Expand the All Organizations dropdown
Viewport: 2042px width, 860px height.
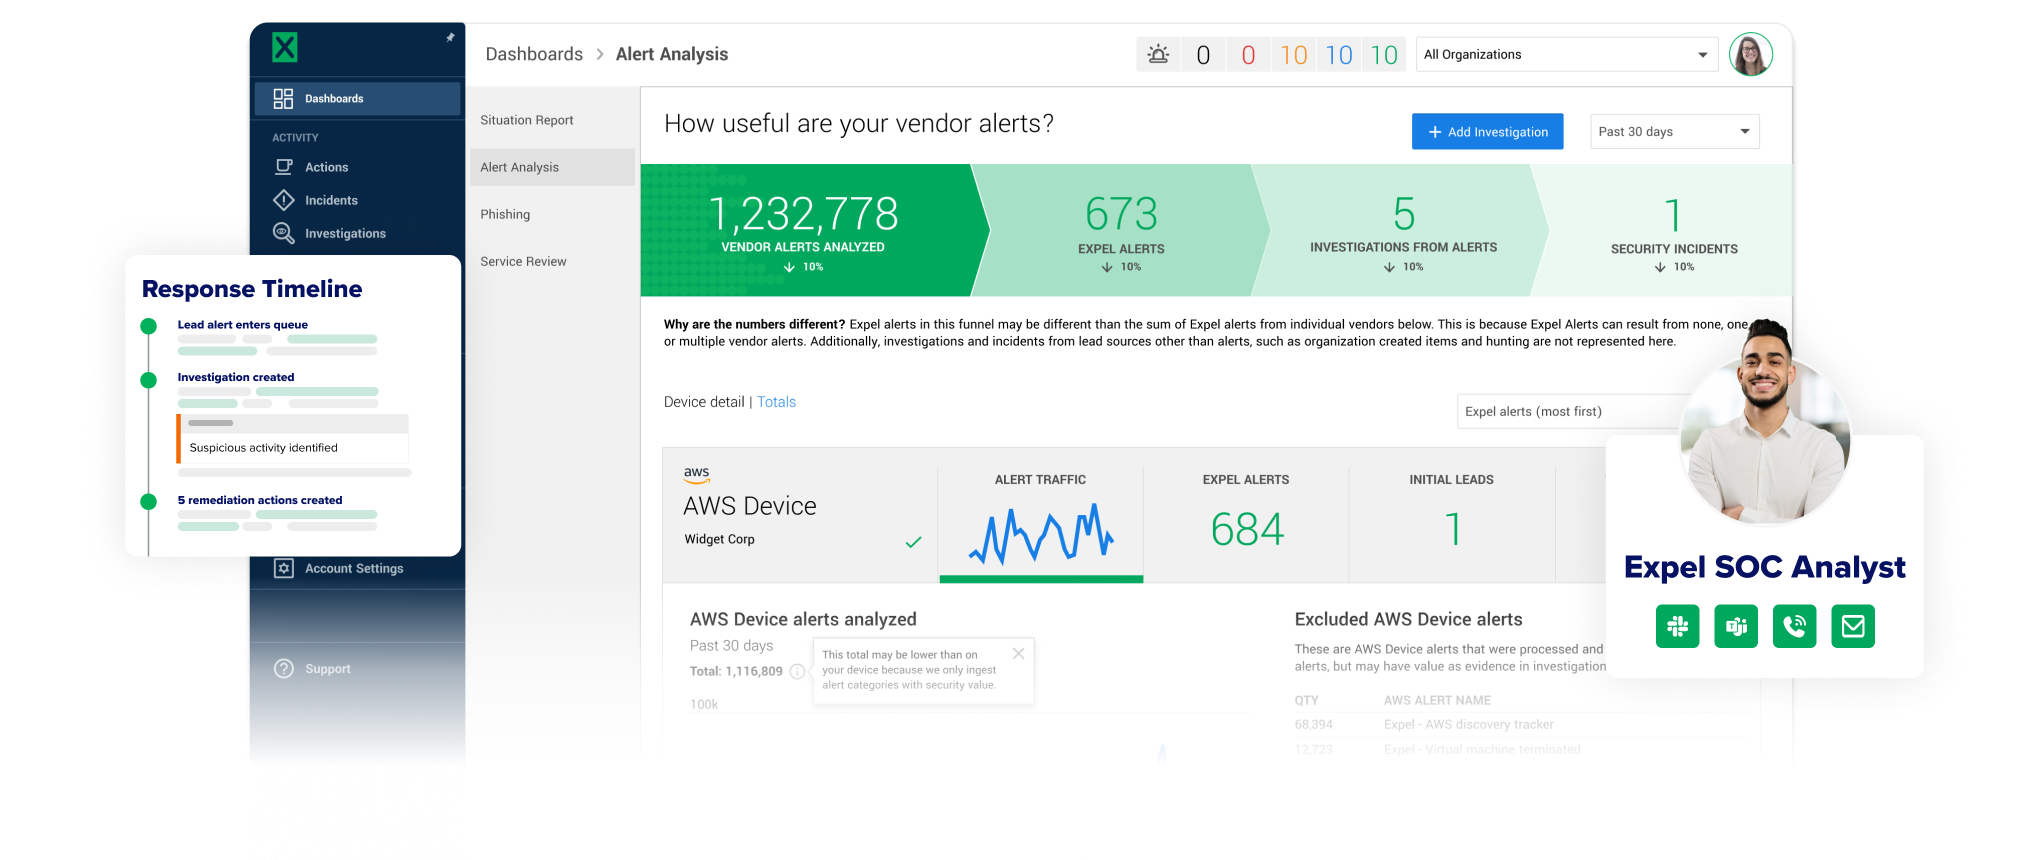[1566, 55]
